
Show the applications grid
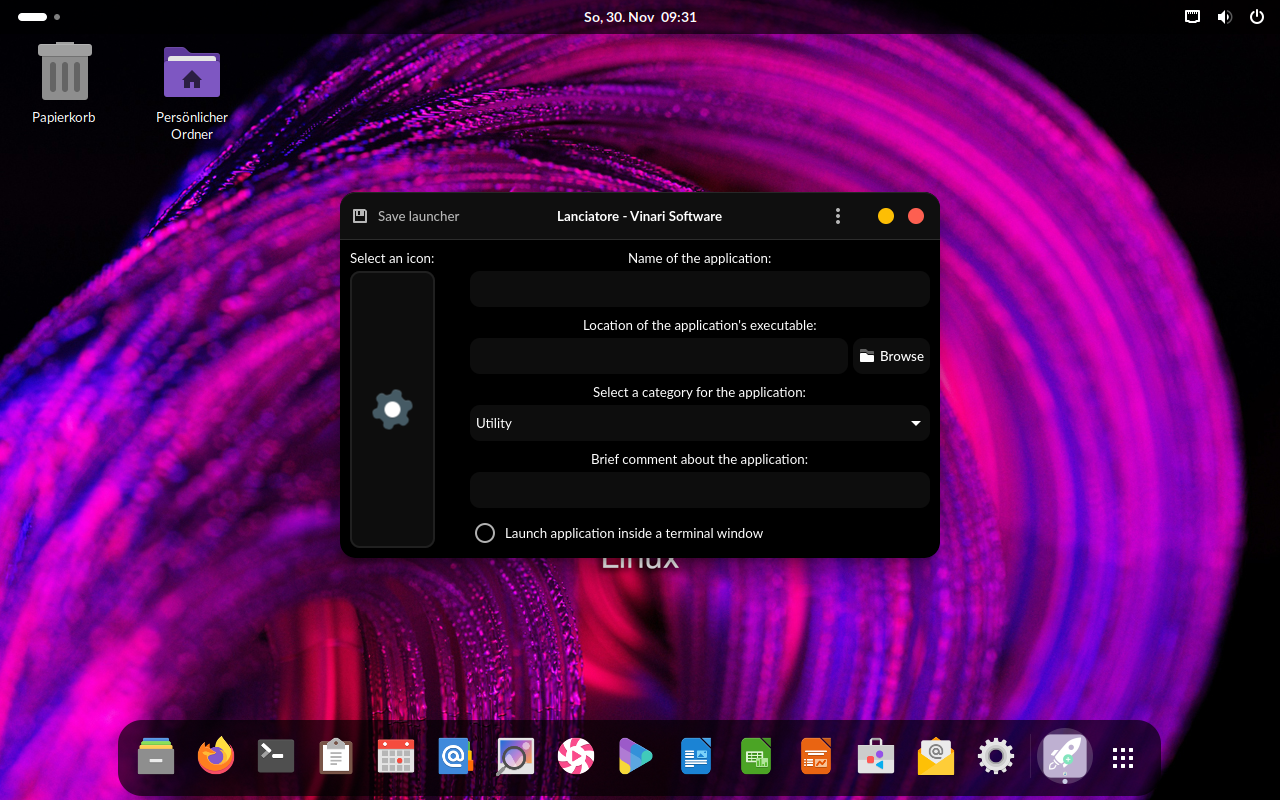(1123, 757)
